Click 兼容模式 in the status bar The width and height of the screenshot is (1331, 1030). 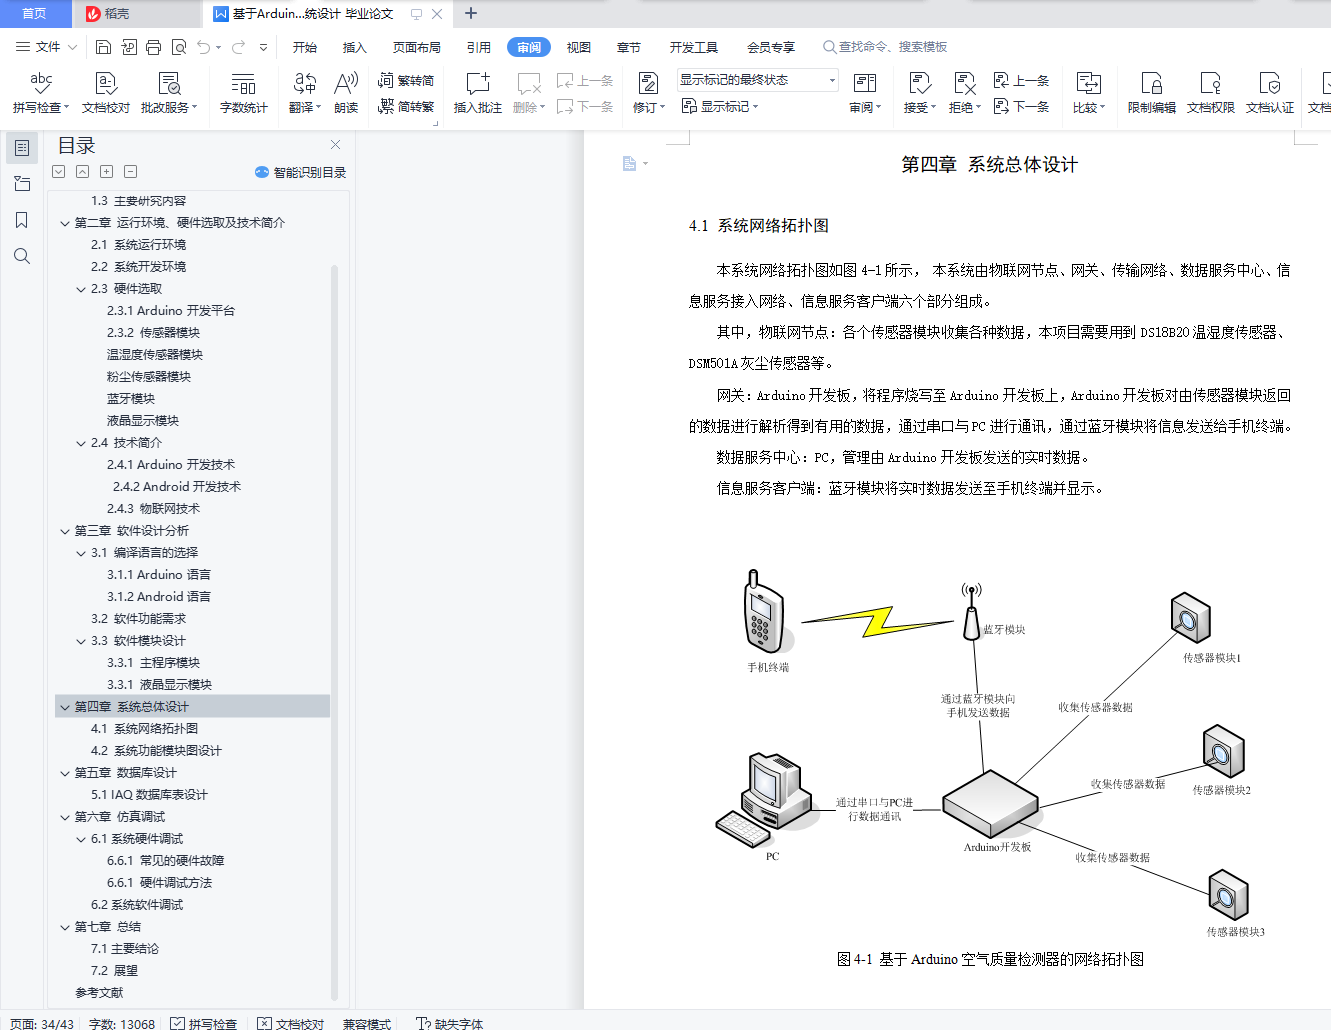click(x=367, y=1023)
